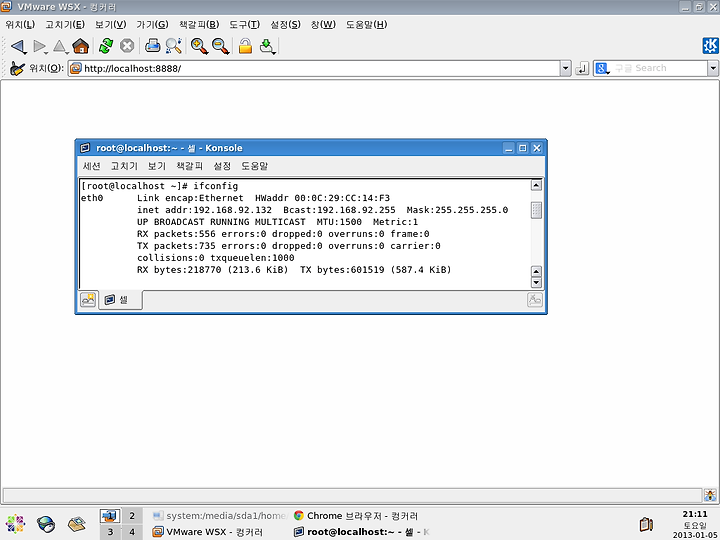Click the Go arrow beside address bar

pos(582,68)
